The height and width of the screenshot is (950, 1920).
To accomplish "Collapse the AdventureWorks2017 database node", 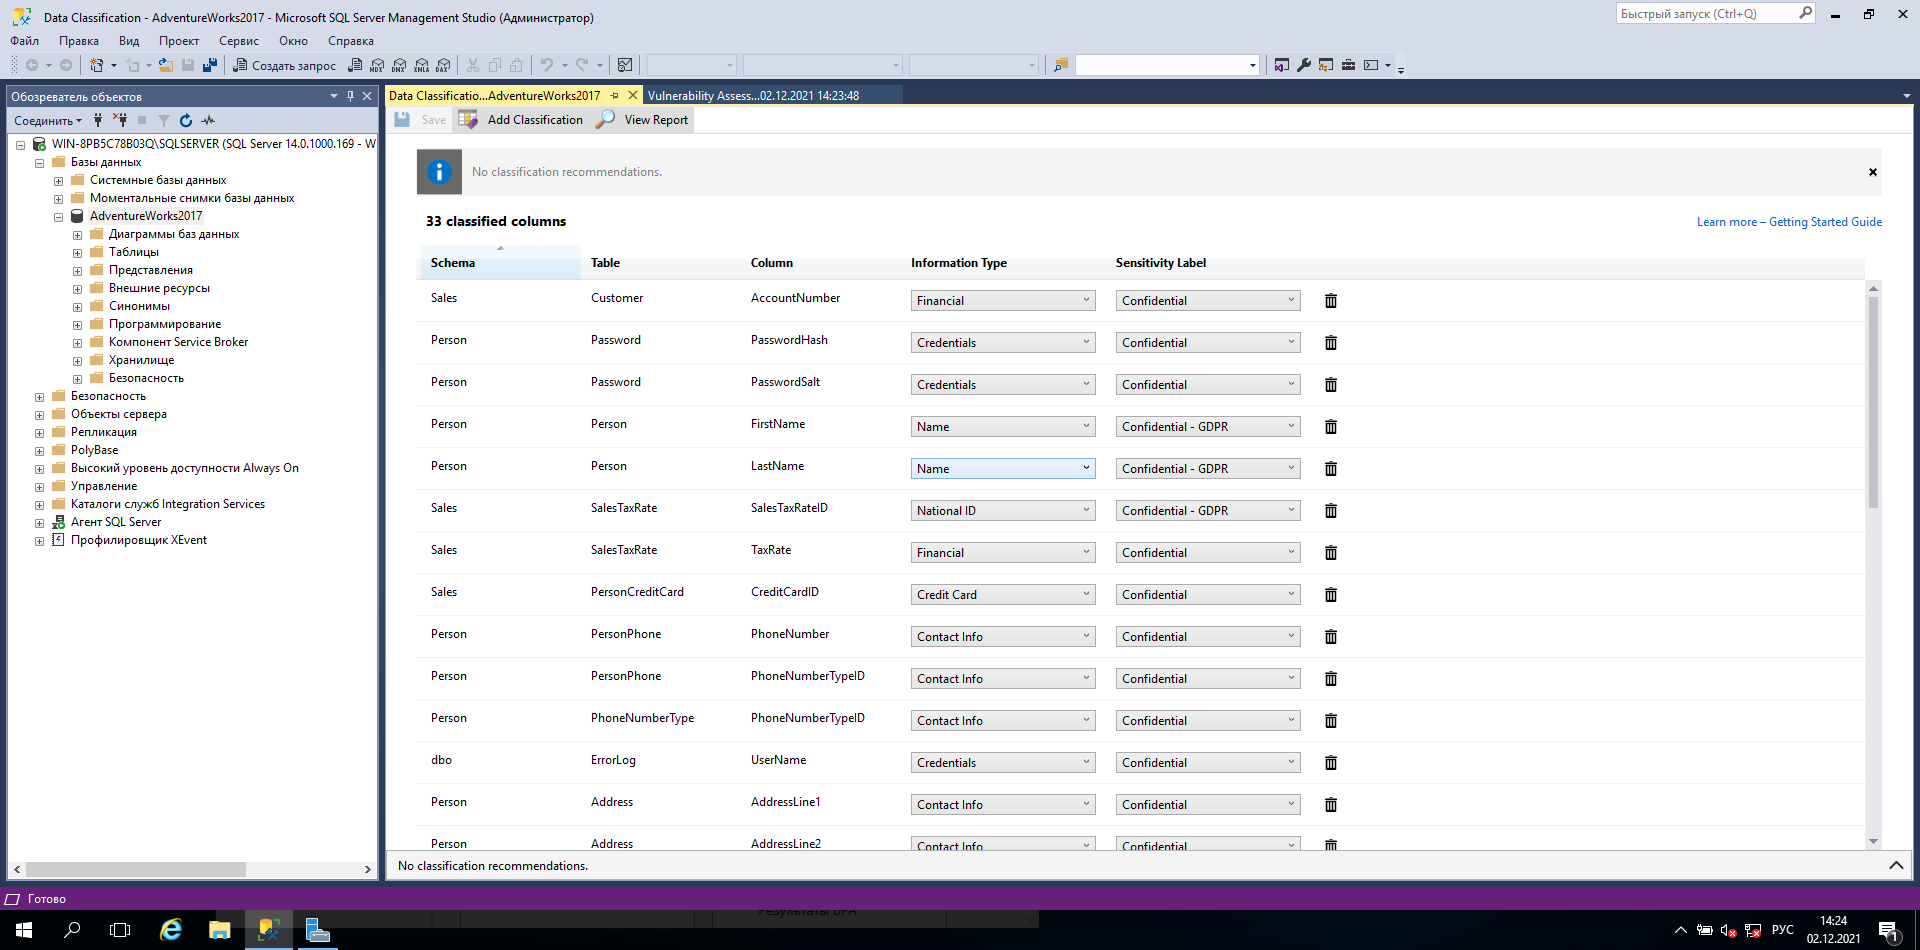I will [x=58, y=217].
